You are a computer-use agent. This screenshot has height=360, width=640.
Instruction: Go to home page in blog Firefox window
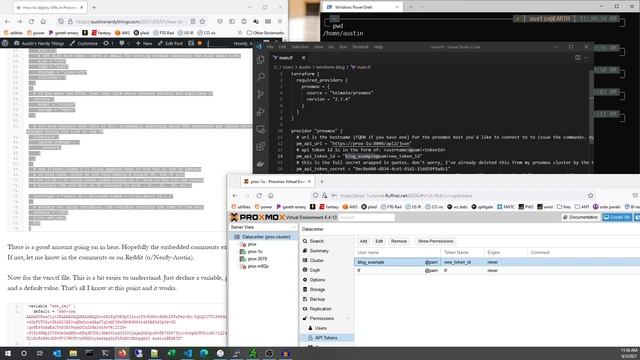coord(43,21)
